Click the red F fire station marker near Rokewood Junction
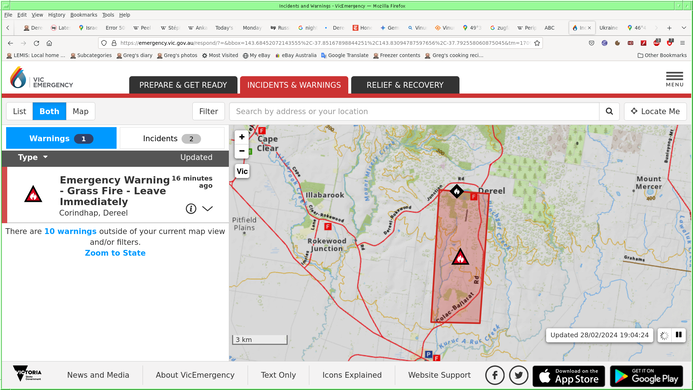Image resolution: width=693 pixels, height=390 pixels. 327,226
